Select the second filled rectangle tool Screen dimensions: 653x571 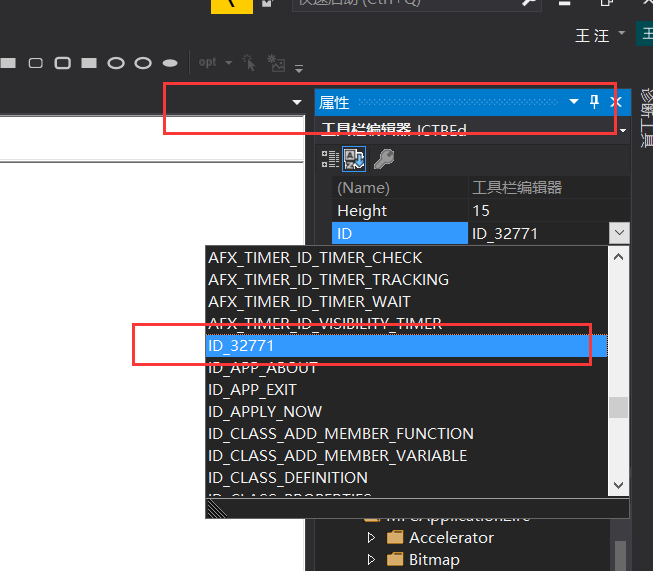pos(89,63)
